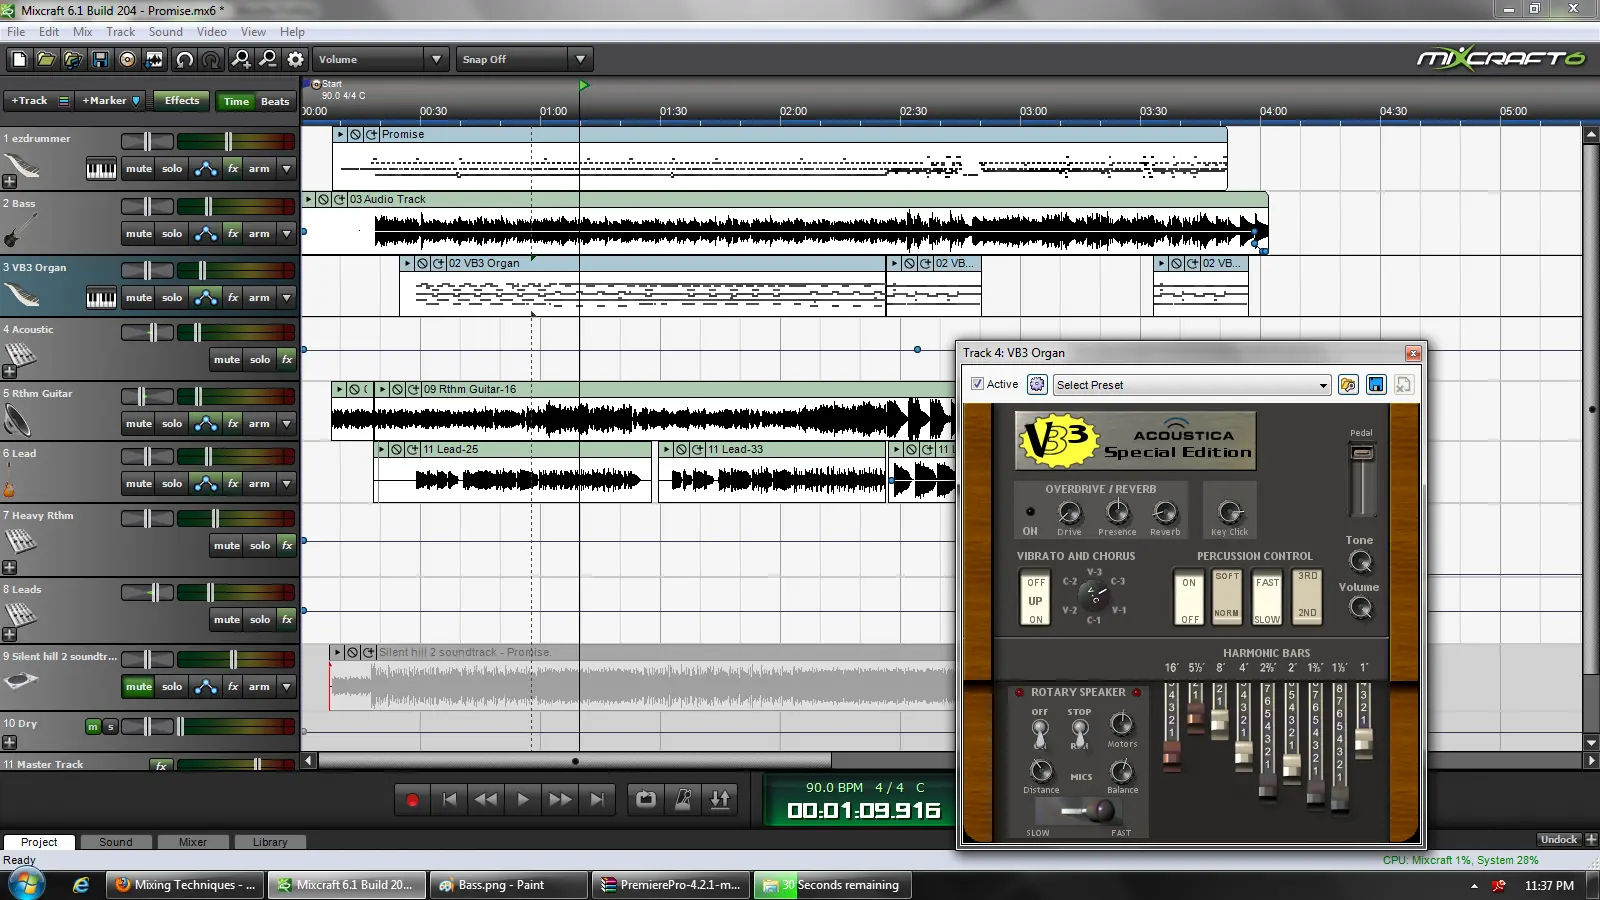
Task: Click VB3 preset browse icon
Action: pyautogui.click(x=1348, y=385)
